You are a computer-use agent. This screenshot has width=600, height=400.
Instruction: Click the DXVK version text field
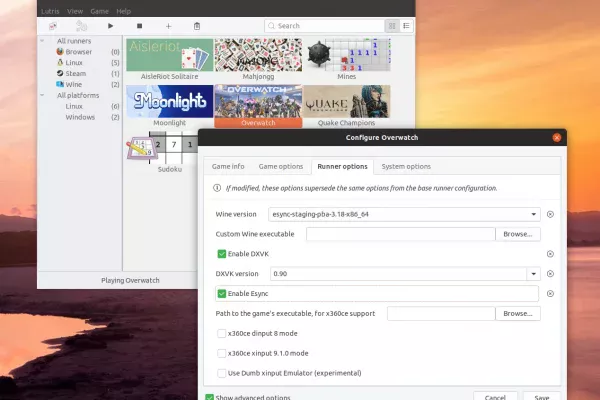(398, 274)
